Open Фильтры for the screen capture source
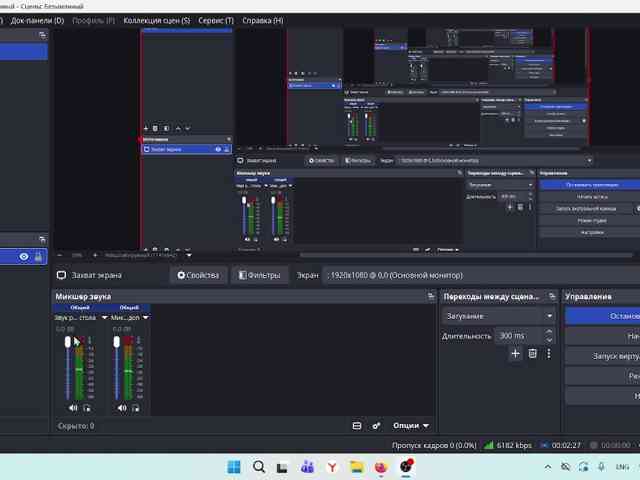The image size is (640, 480). point(260,276)
